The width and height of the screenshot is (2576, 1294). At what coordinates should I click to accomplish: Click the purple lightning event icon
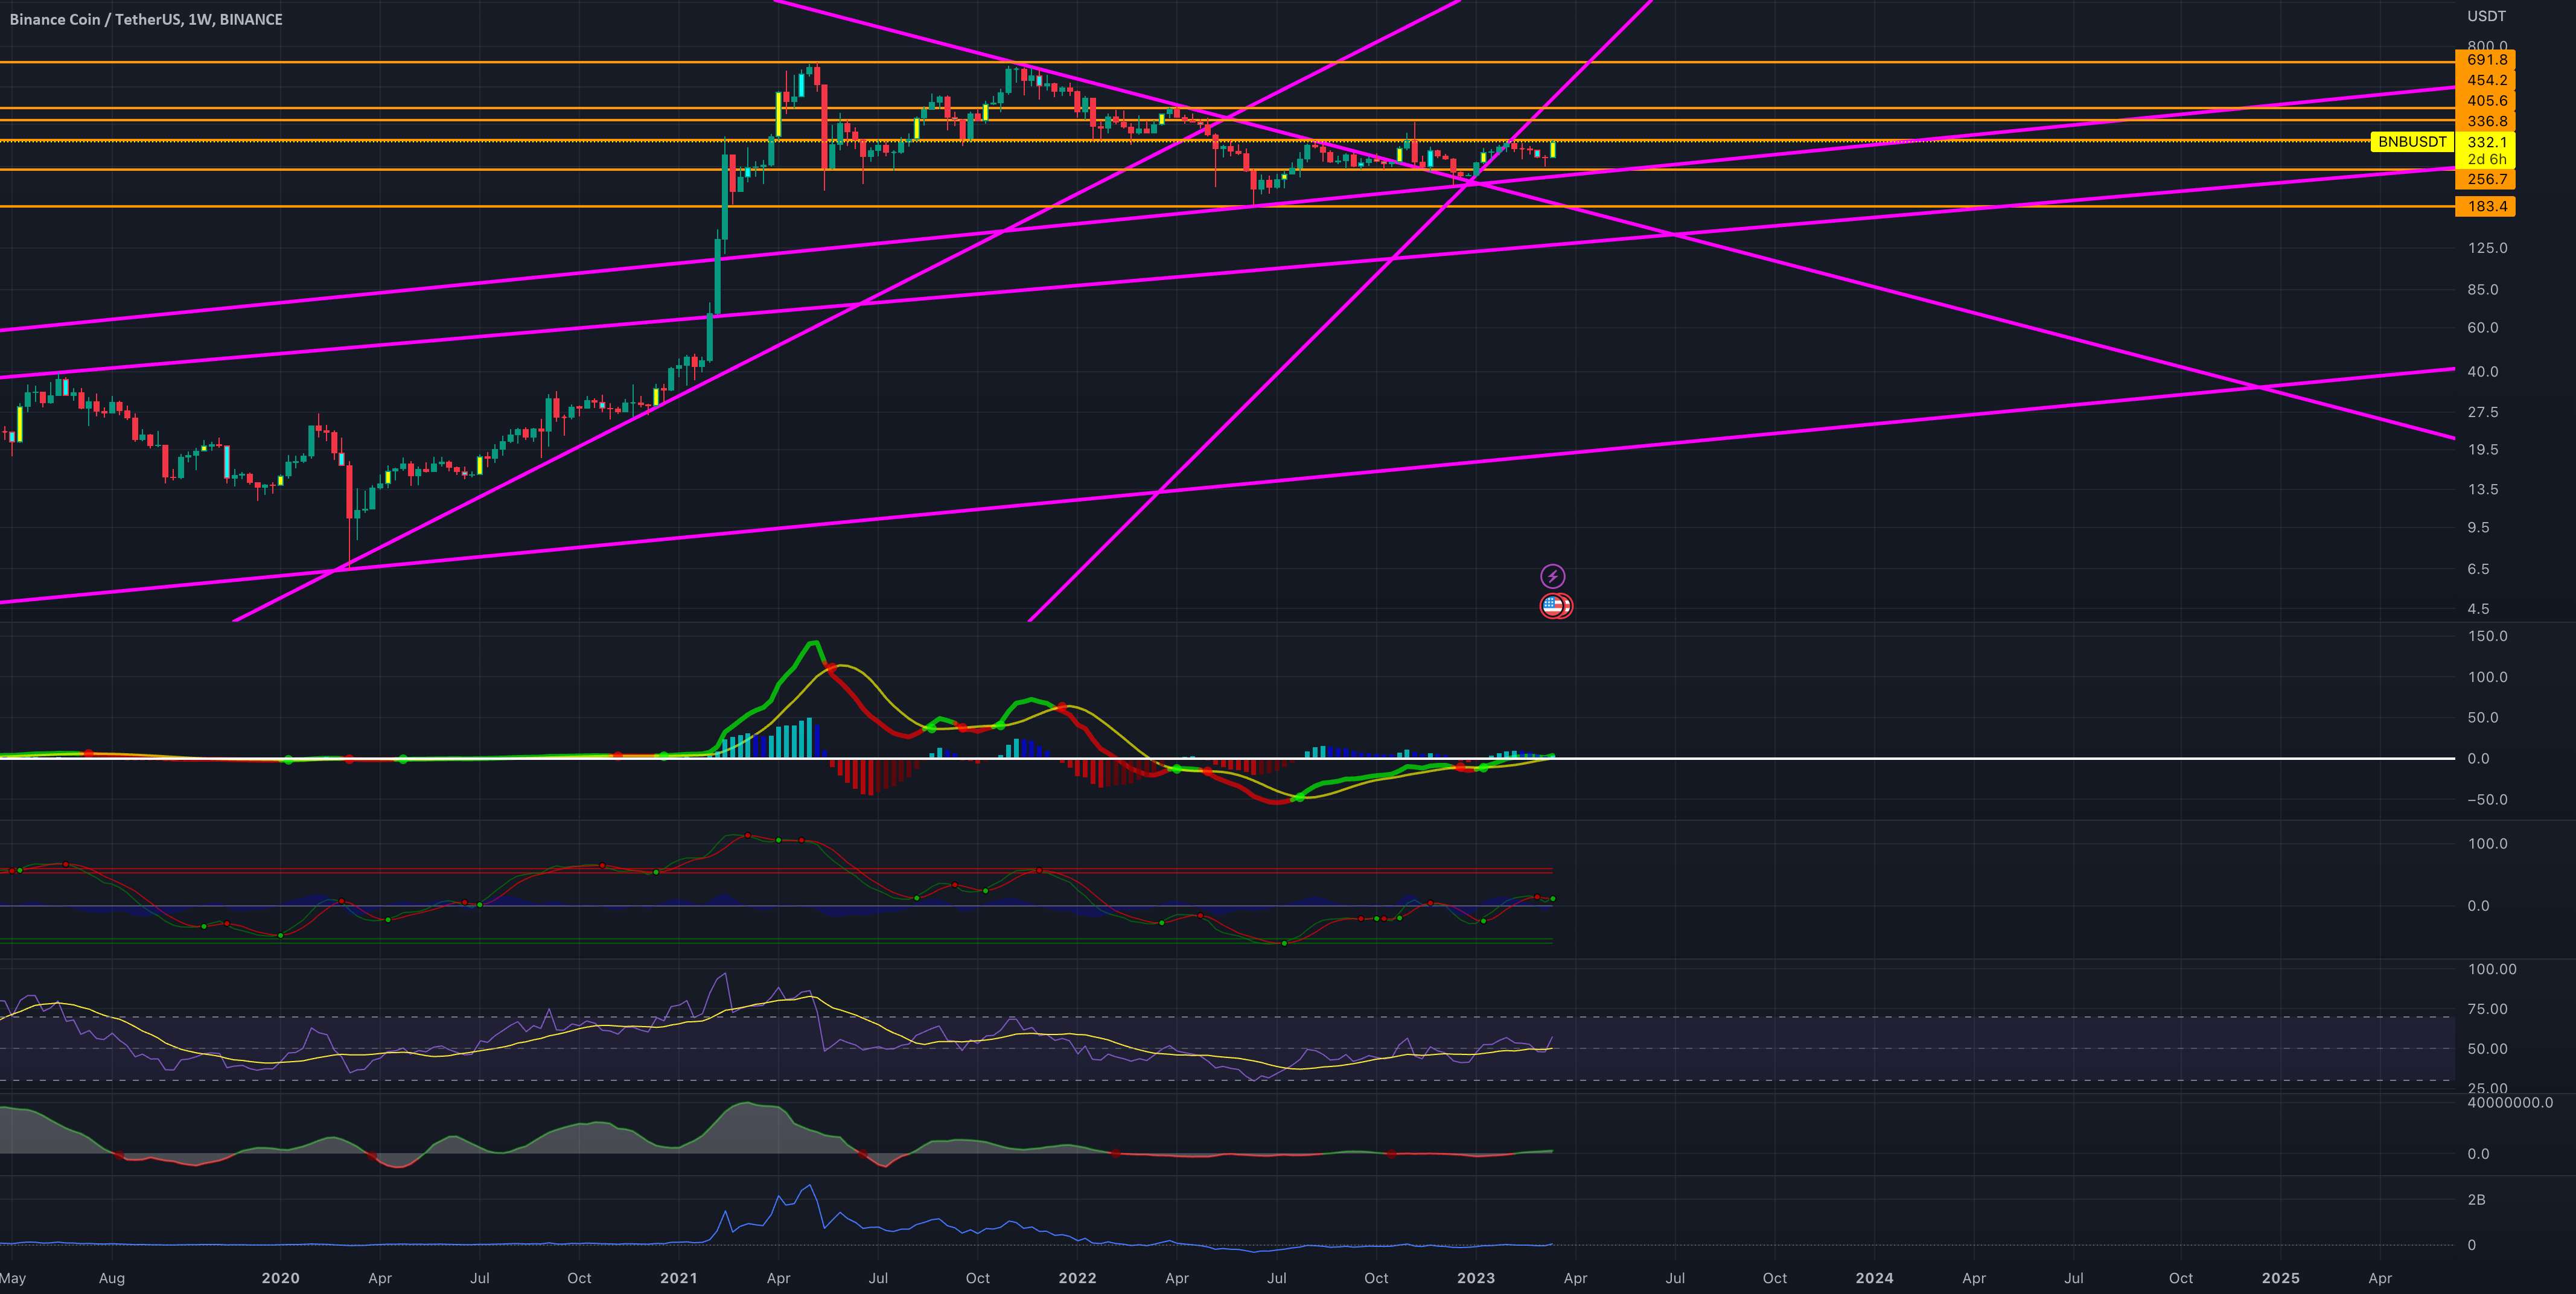point(1552,576)
